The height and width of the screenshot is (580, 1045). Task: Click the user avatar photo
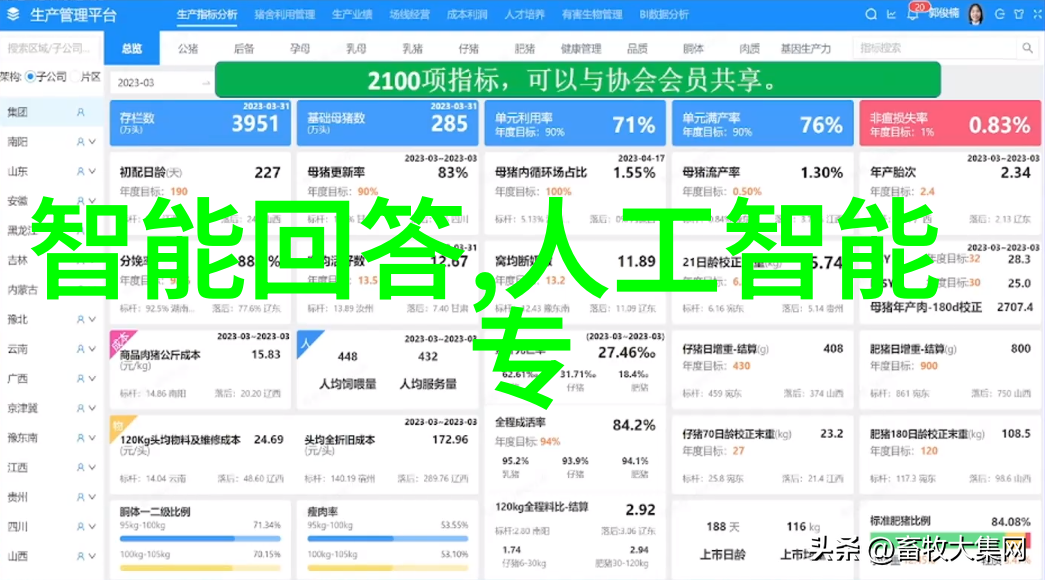click(976, 13)
